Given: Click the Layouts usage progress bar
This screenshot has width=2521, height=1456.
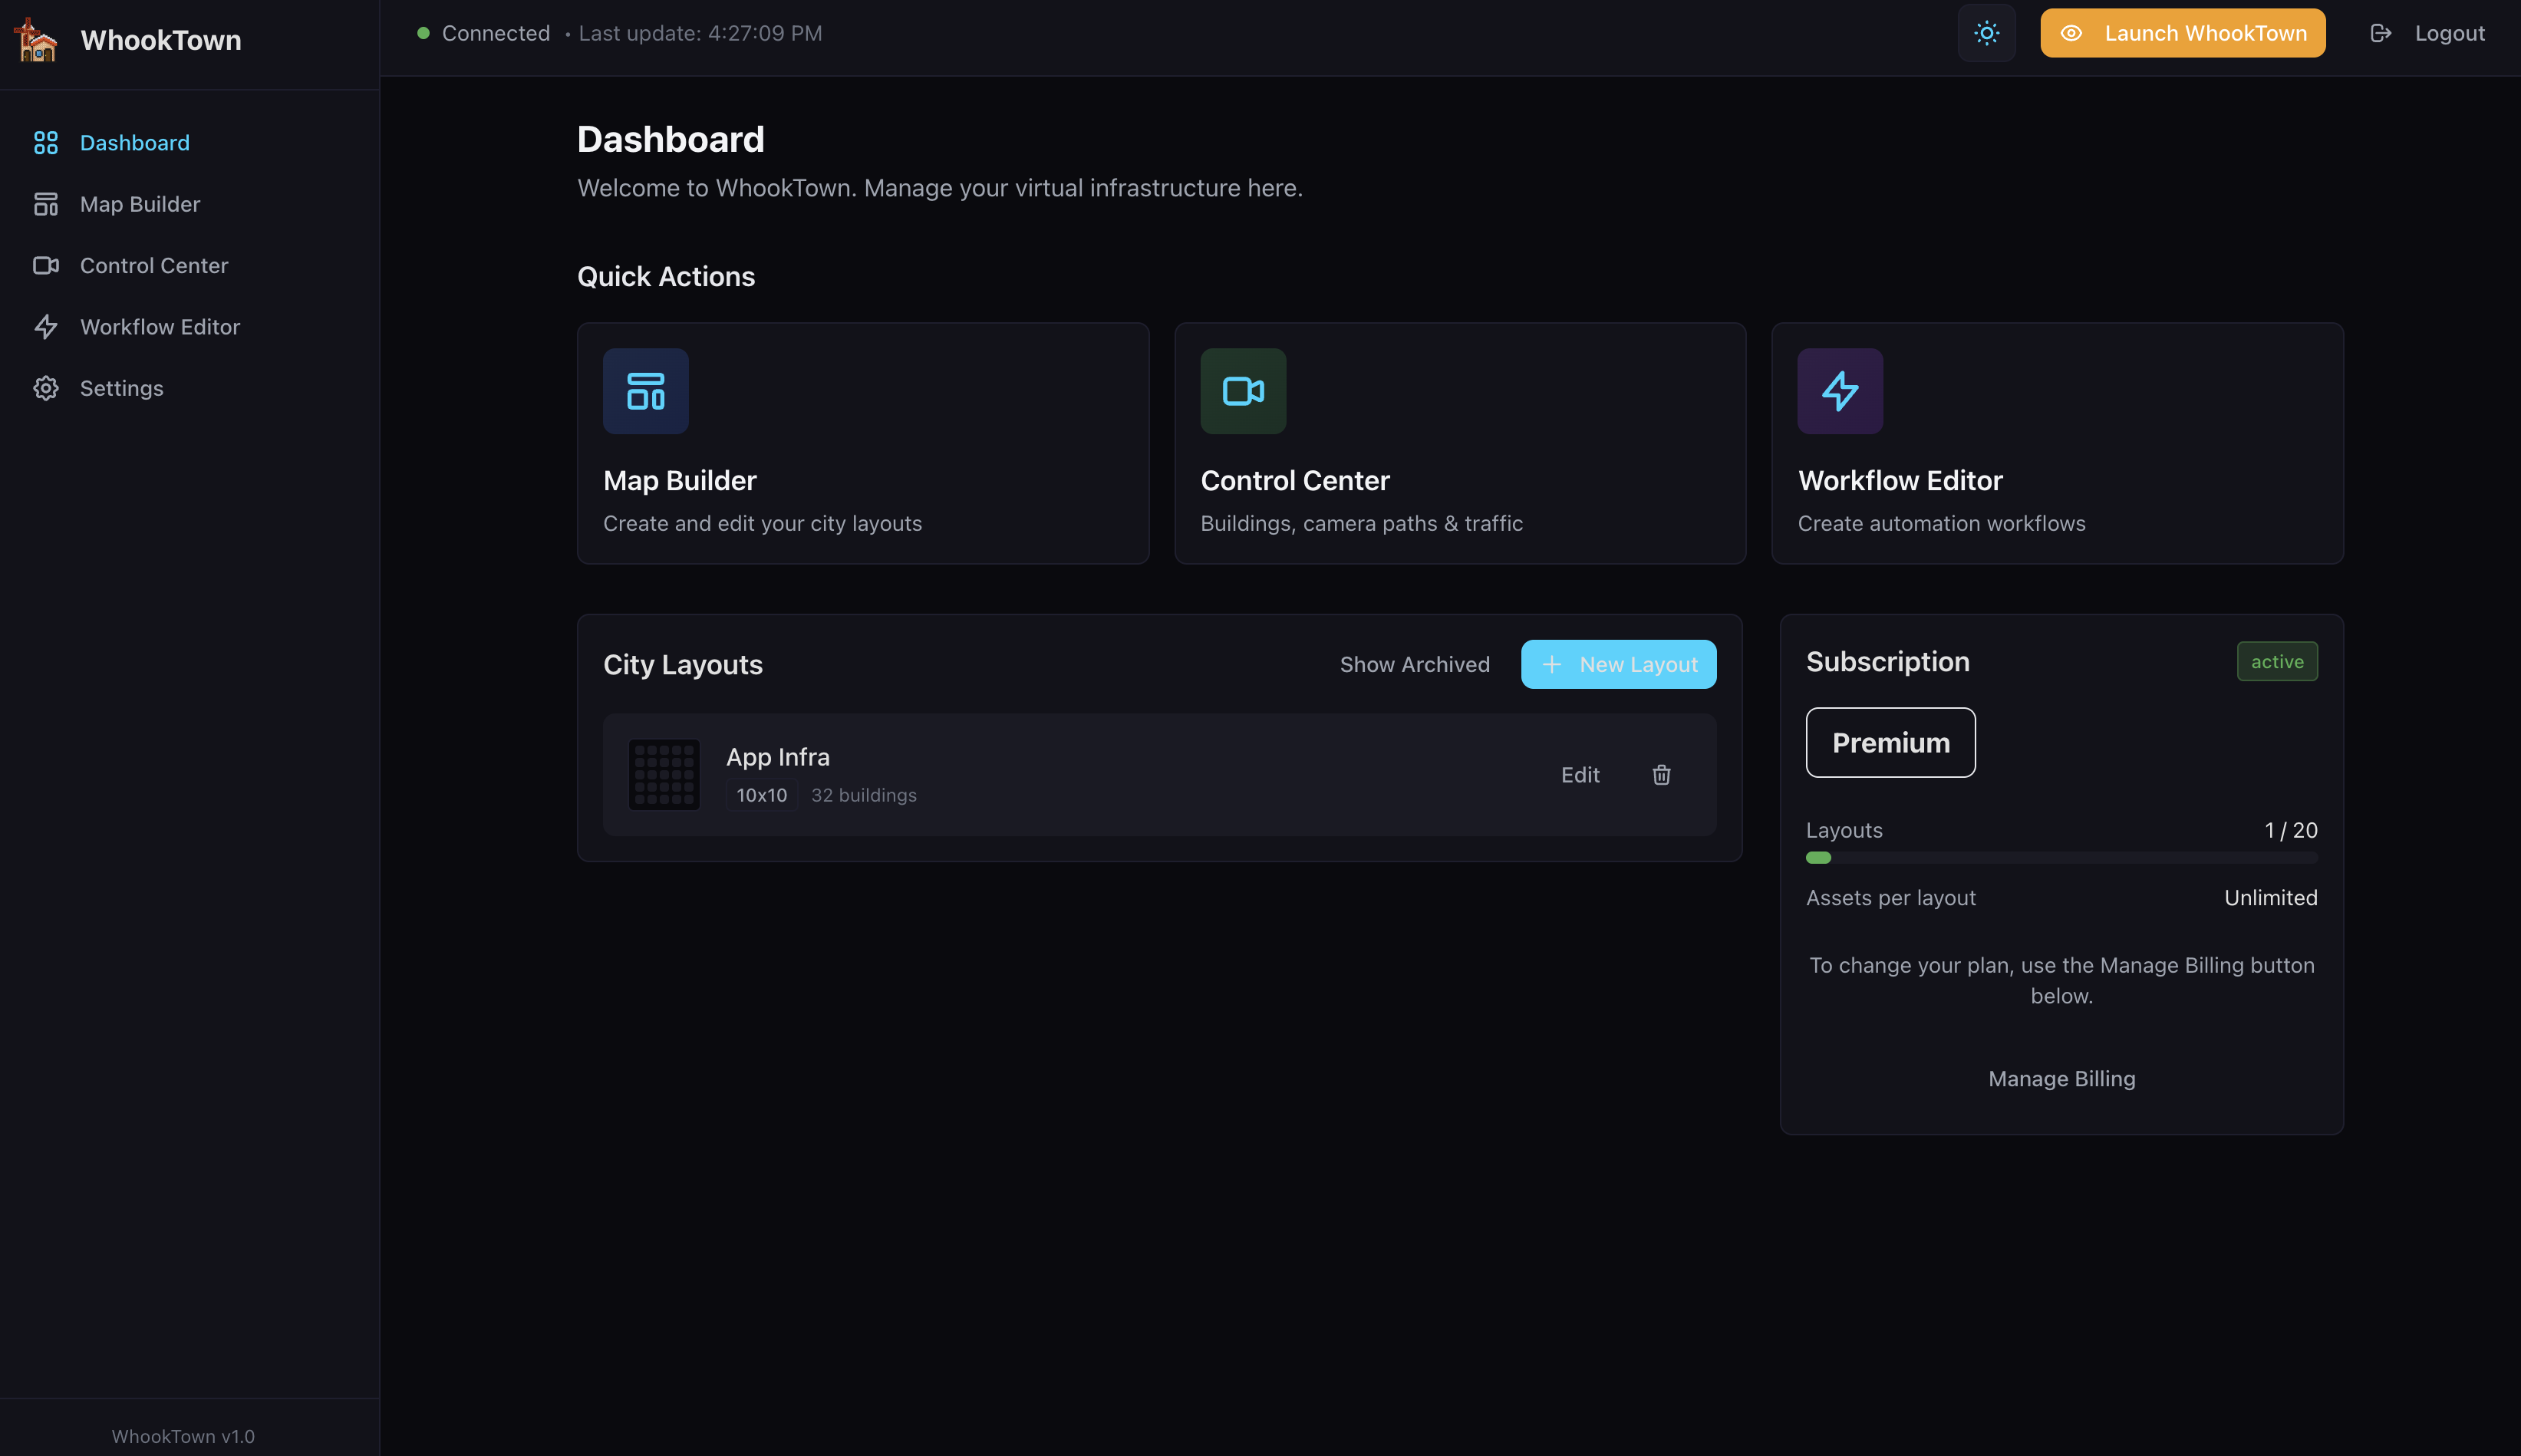Looking at the screenshot, I should point(2061,858).
